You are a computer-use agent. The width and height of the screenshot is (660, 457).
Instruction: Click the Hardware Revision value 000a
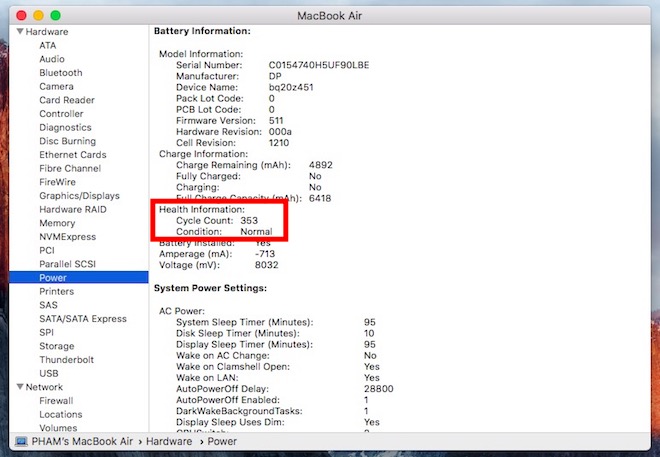point(280,132)
